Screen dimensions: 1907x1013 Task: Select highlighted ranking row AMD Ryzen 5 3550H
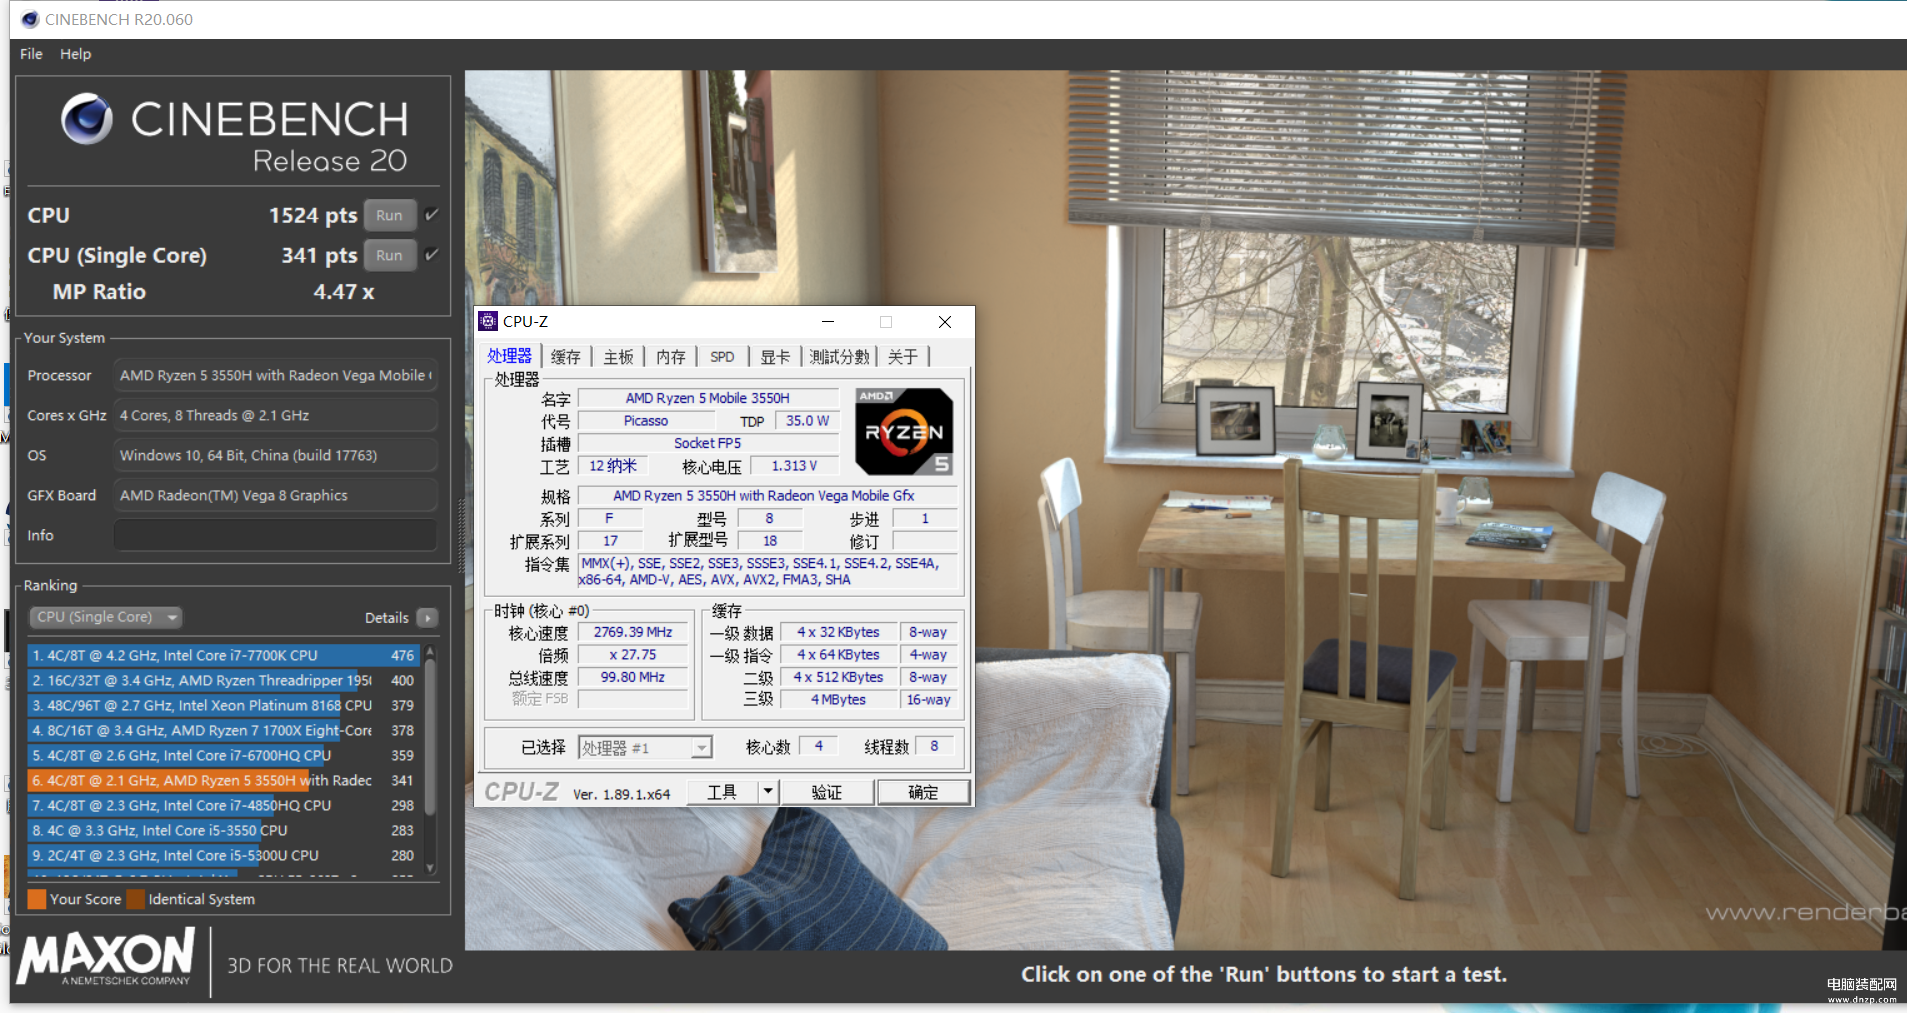223,780
